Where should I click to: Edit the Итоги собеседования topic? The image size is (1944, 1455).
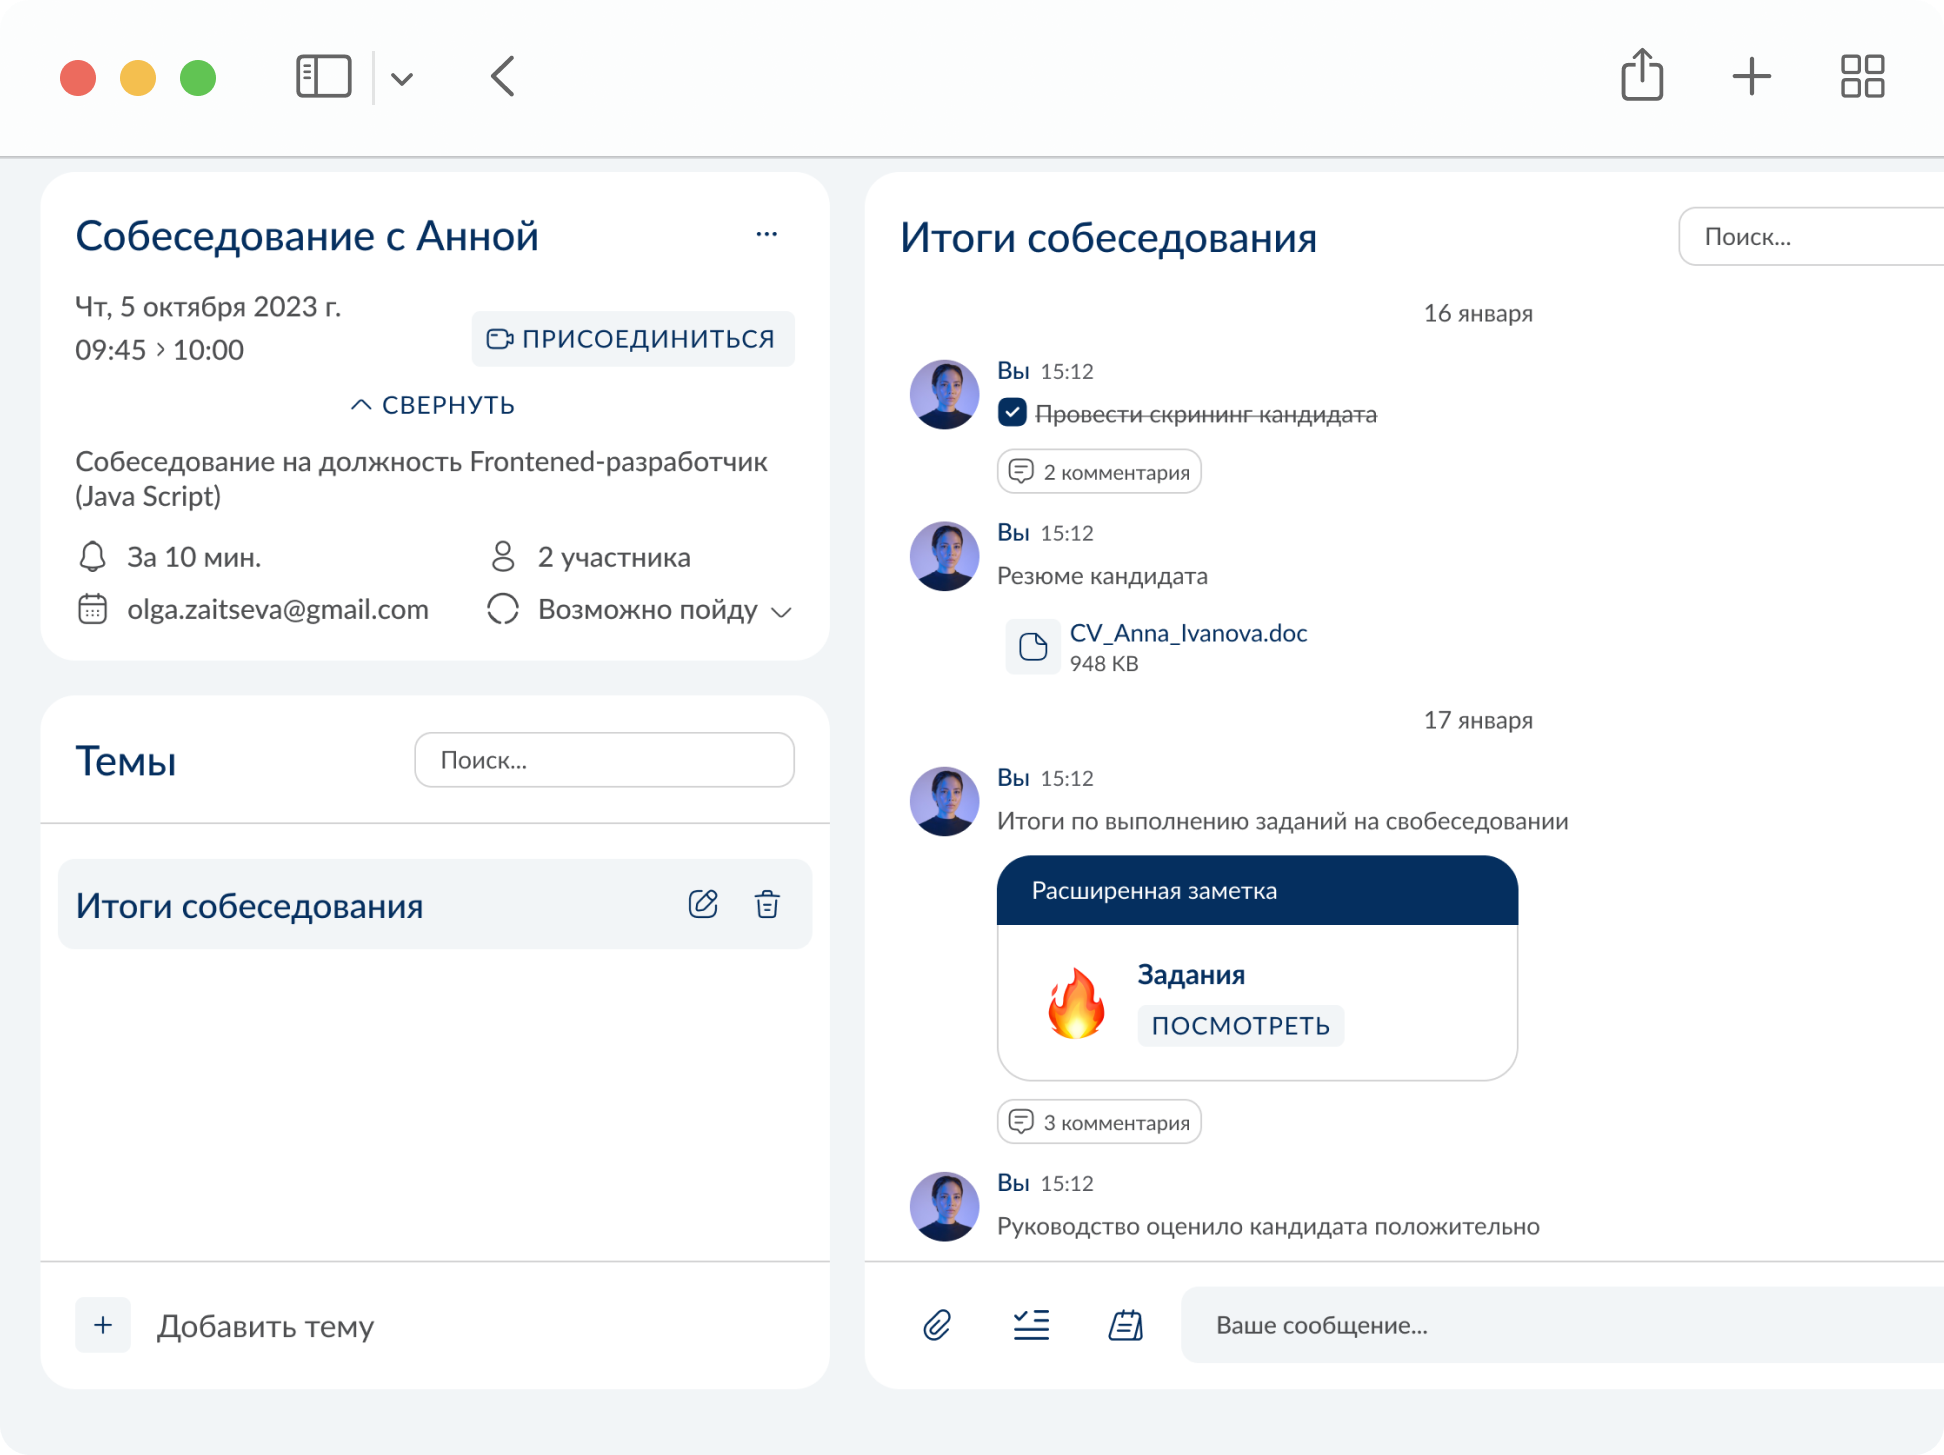(703, 904)
